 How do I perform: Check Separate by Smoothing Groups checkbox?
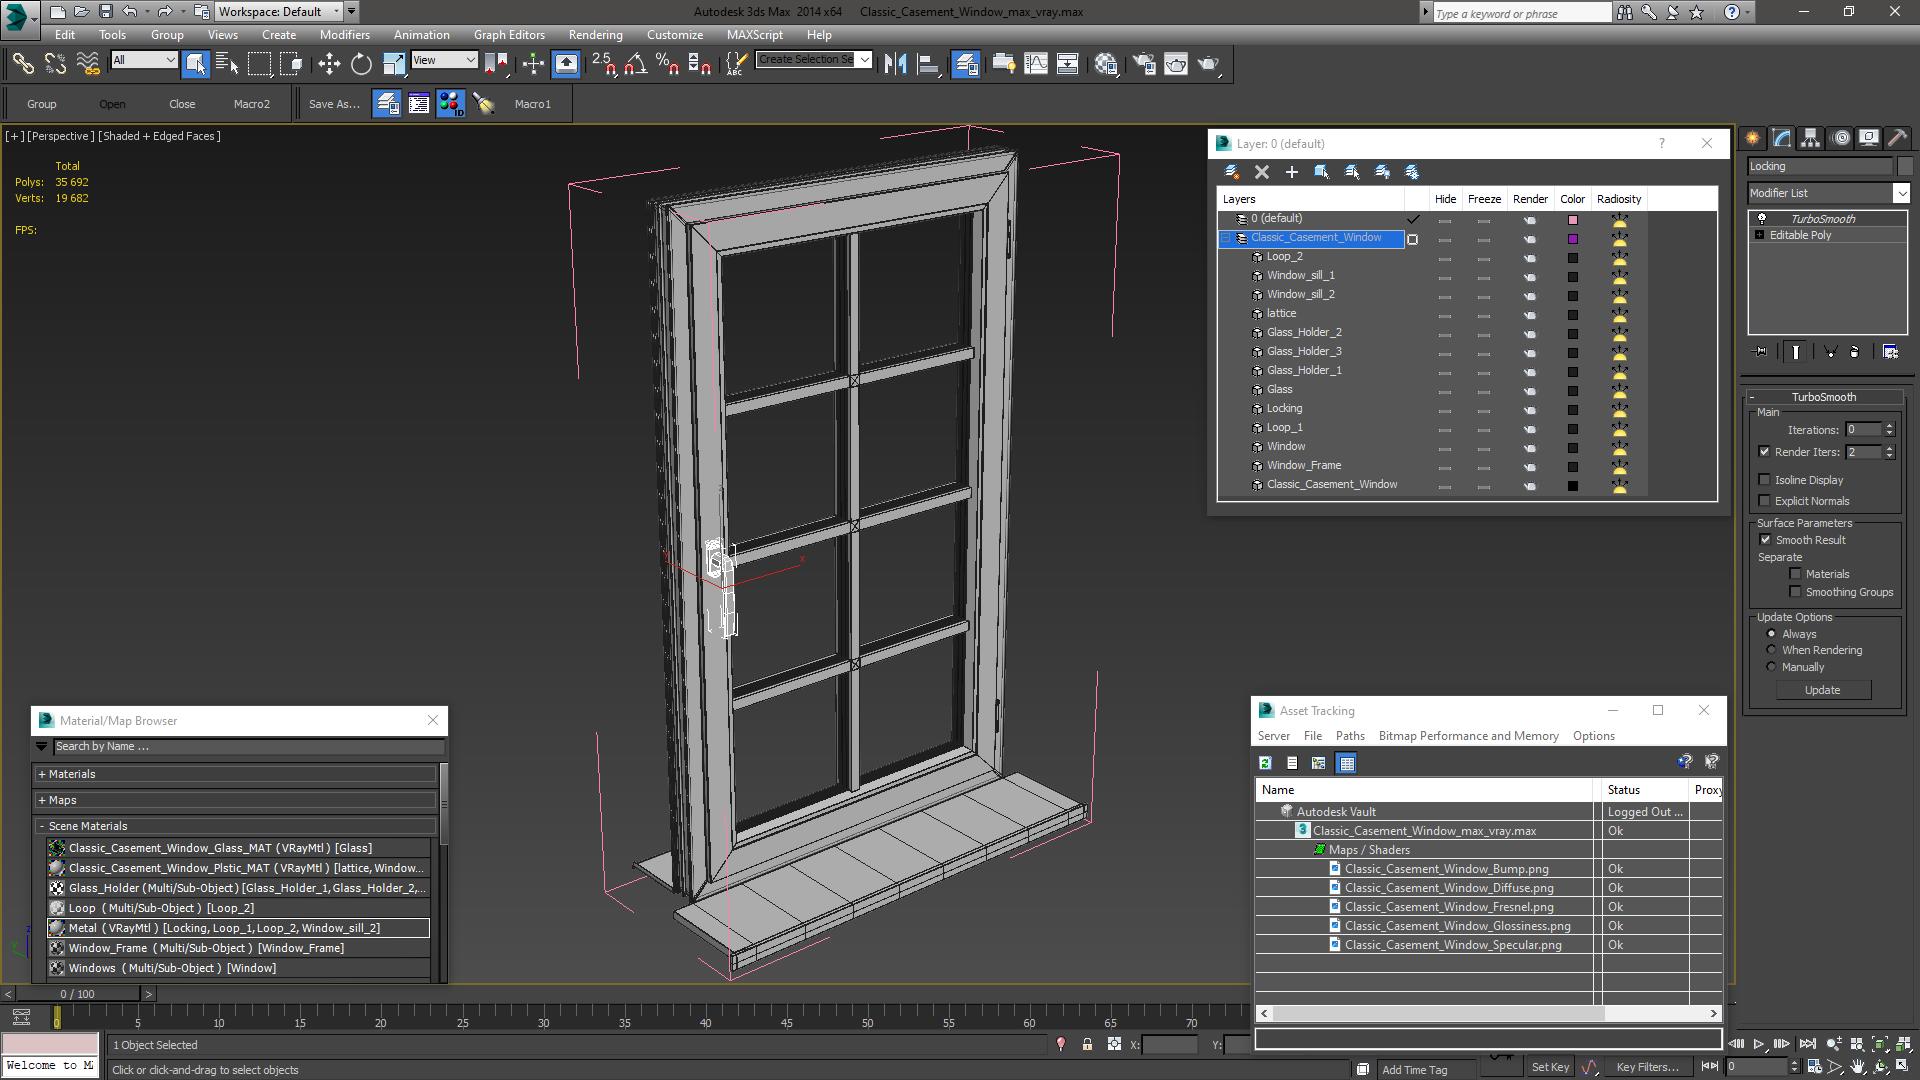(x=1796, y=592)
